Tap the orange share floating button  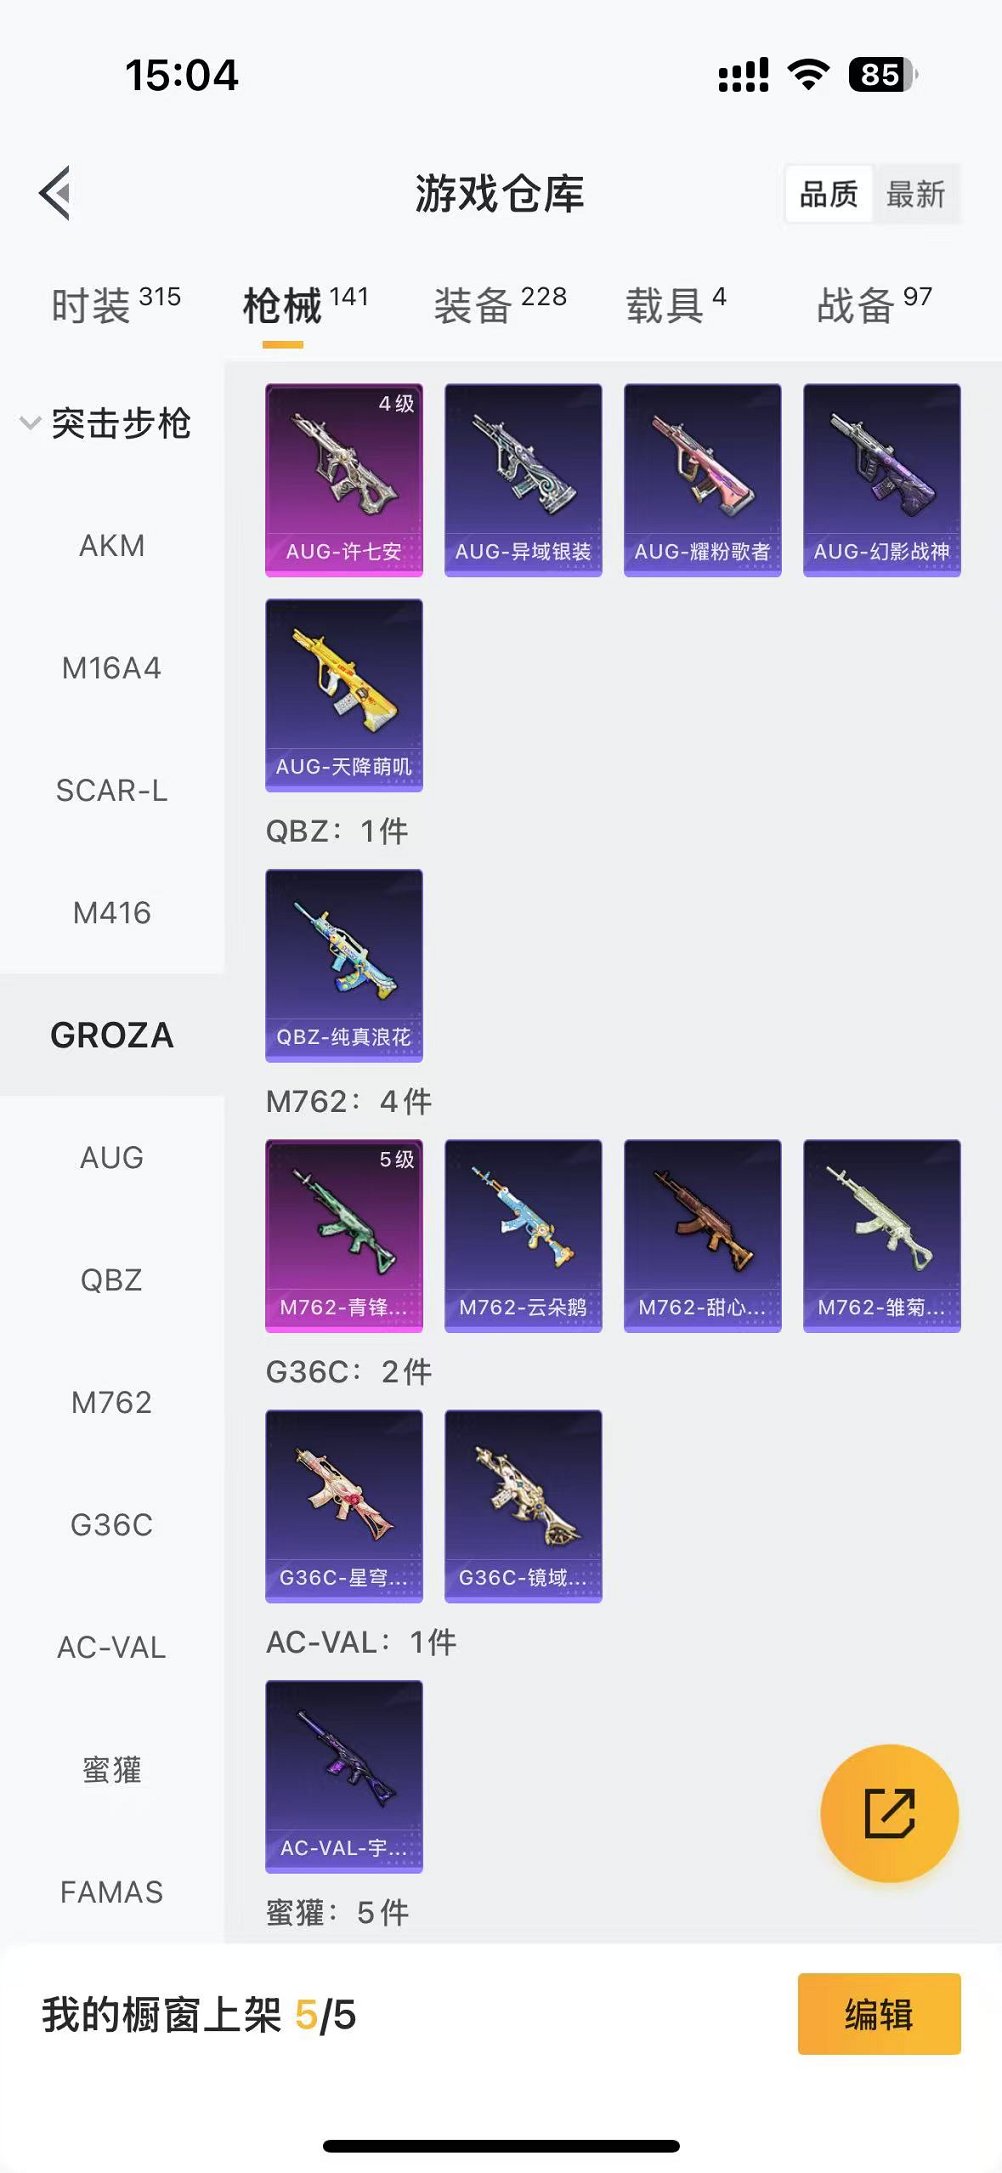(889, 1813)
